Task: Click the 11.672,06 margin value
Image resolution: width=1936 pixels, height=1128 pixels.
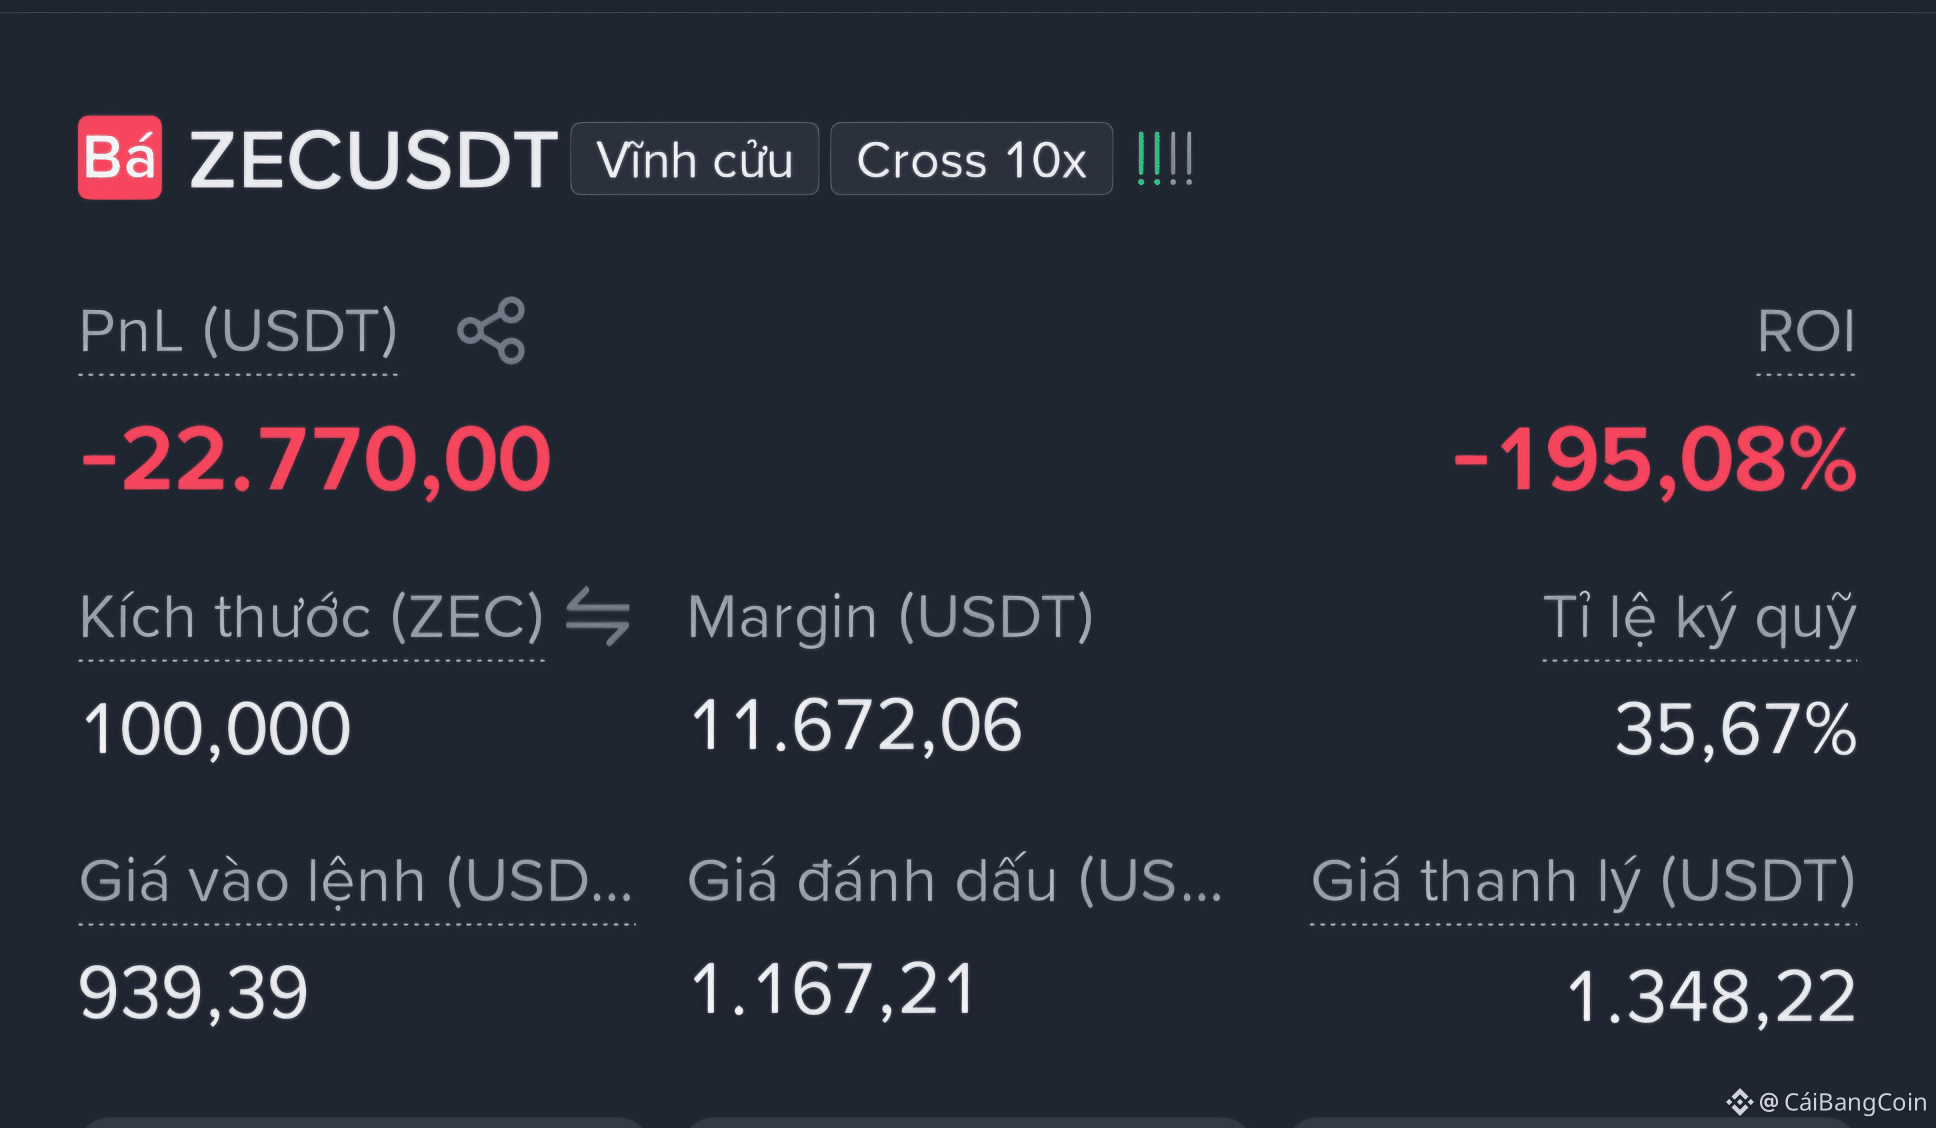Action: pos(856,725)
